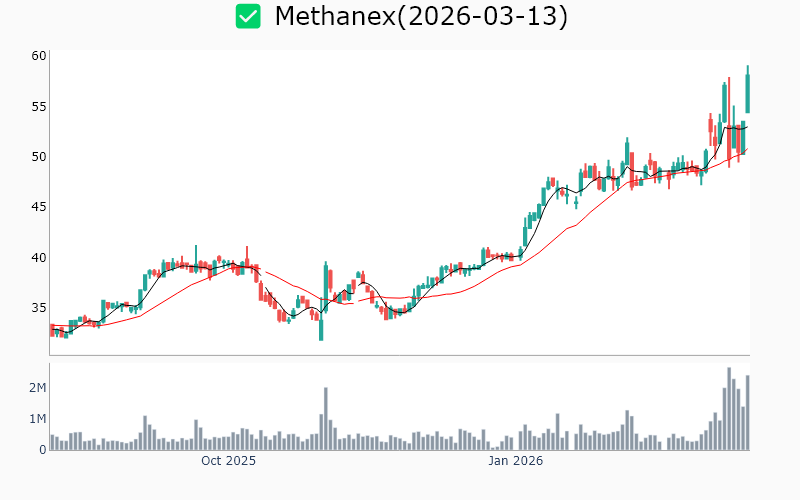Select the Methanex(2026-03-13) chart title
The image size is (800, 500).
pyautogui.click(x=421, y=17)
